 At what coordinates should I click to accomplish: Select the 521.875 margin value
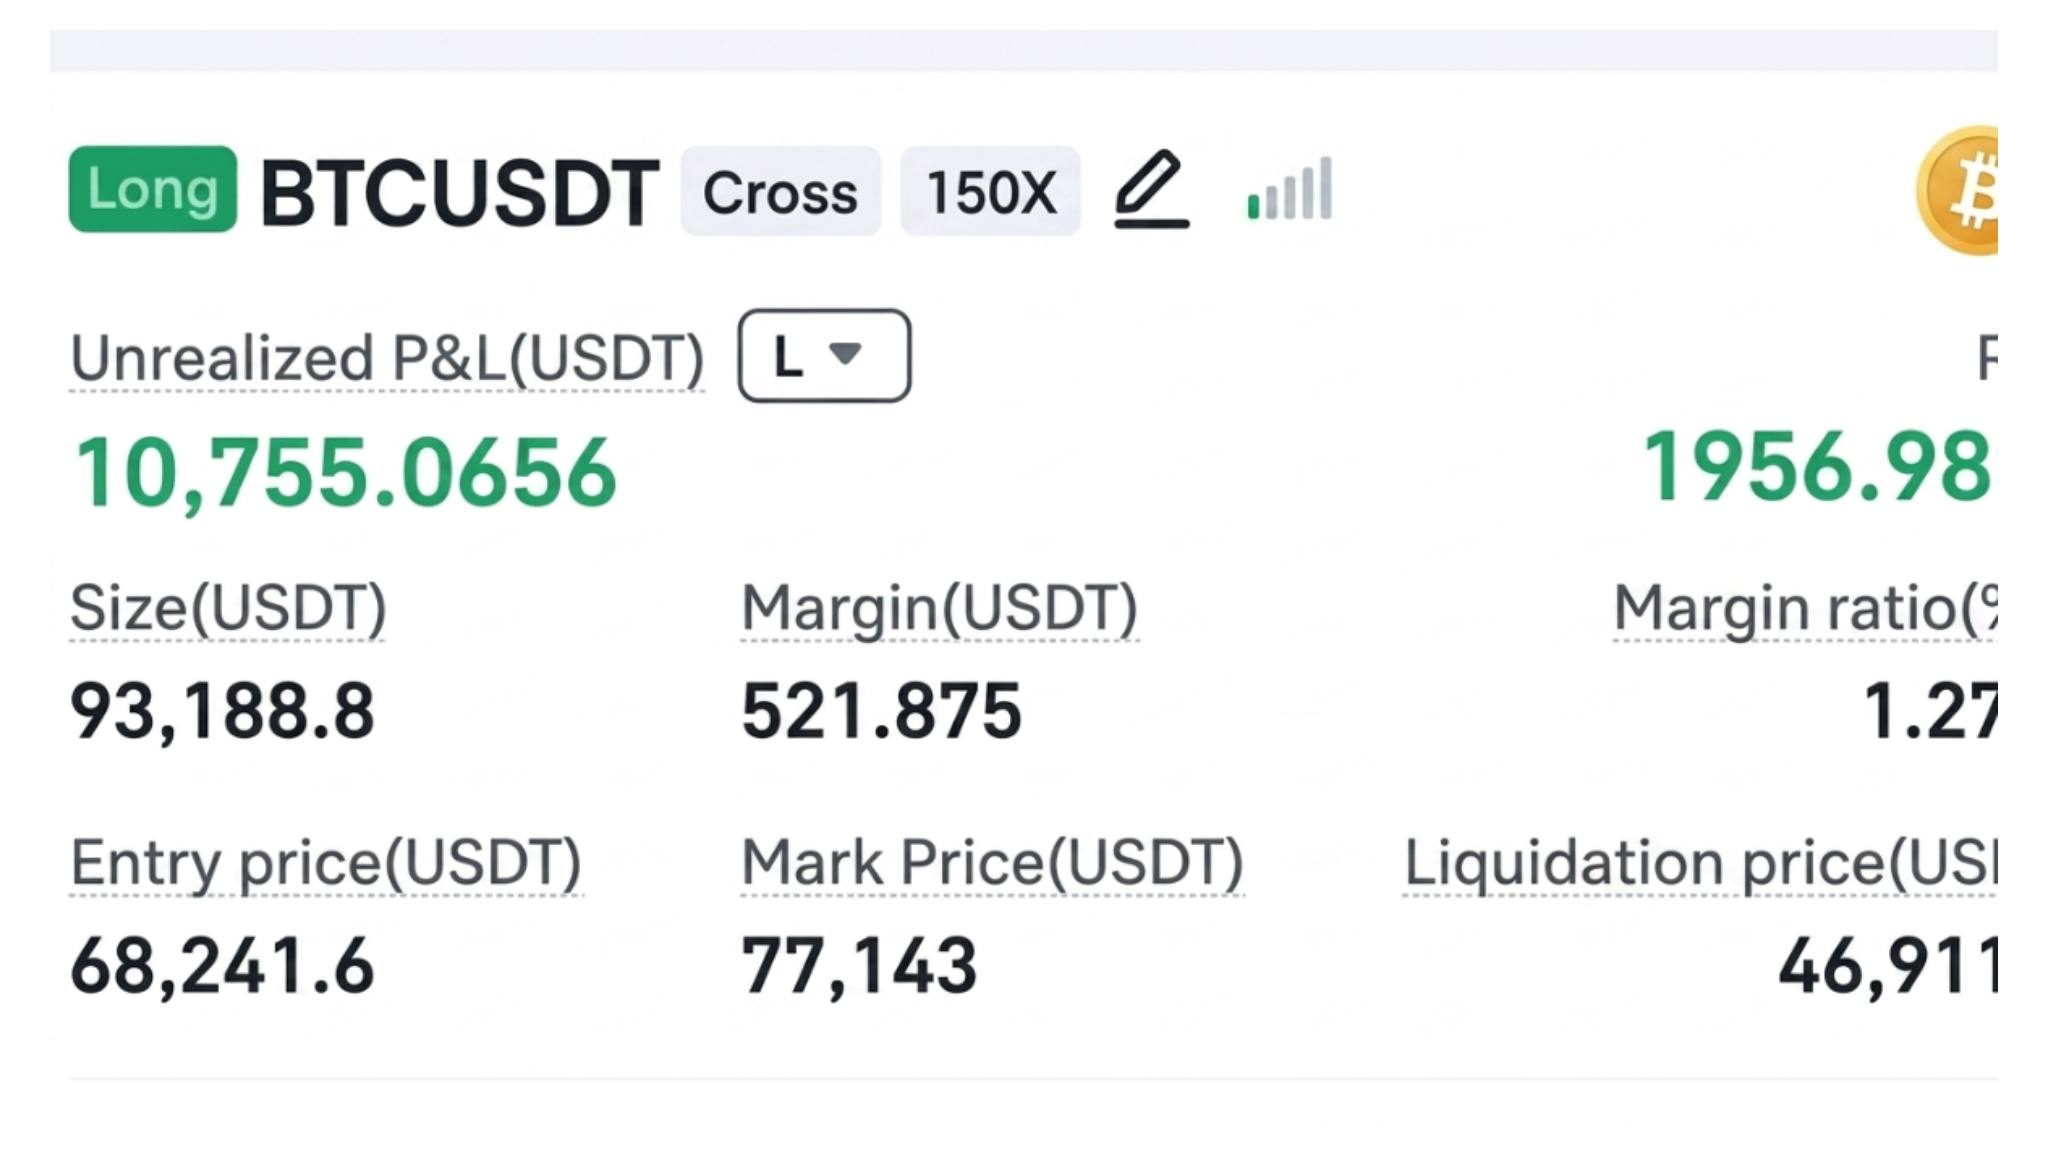tap(881, 711)
